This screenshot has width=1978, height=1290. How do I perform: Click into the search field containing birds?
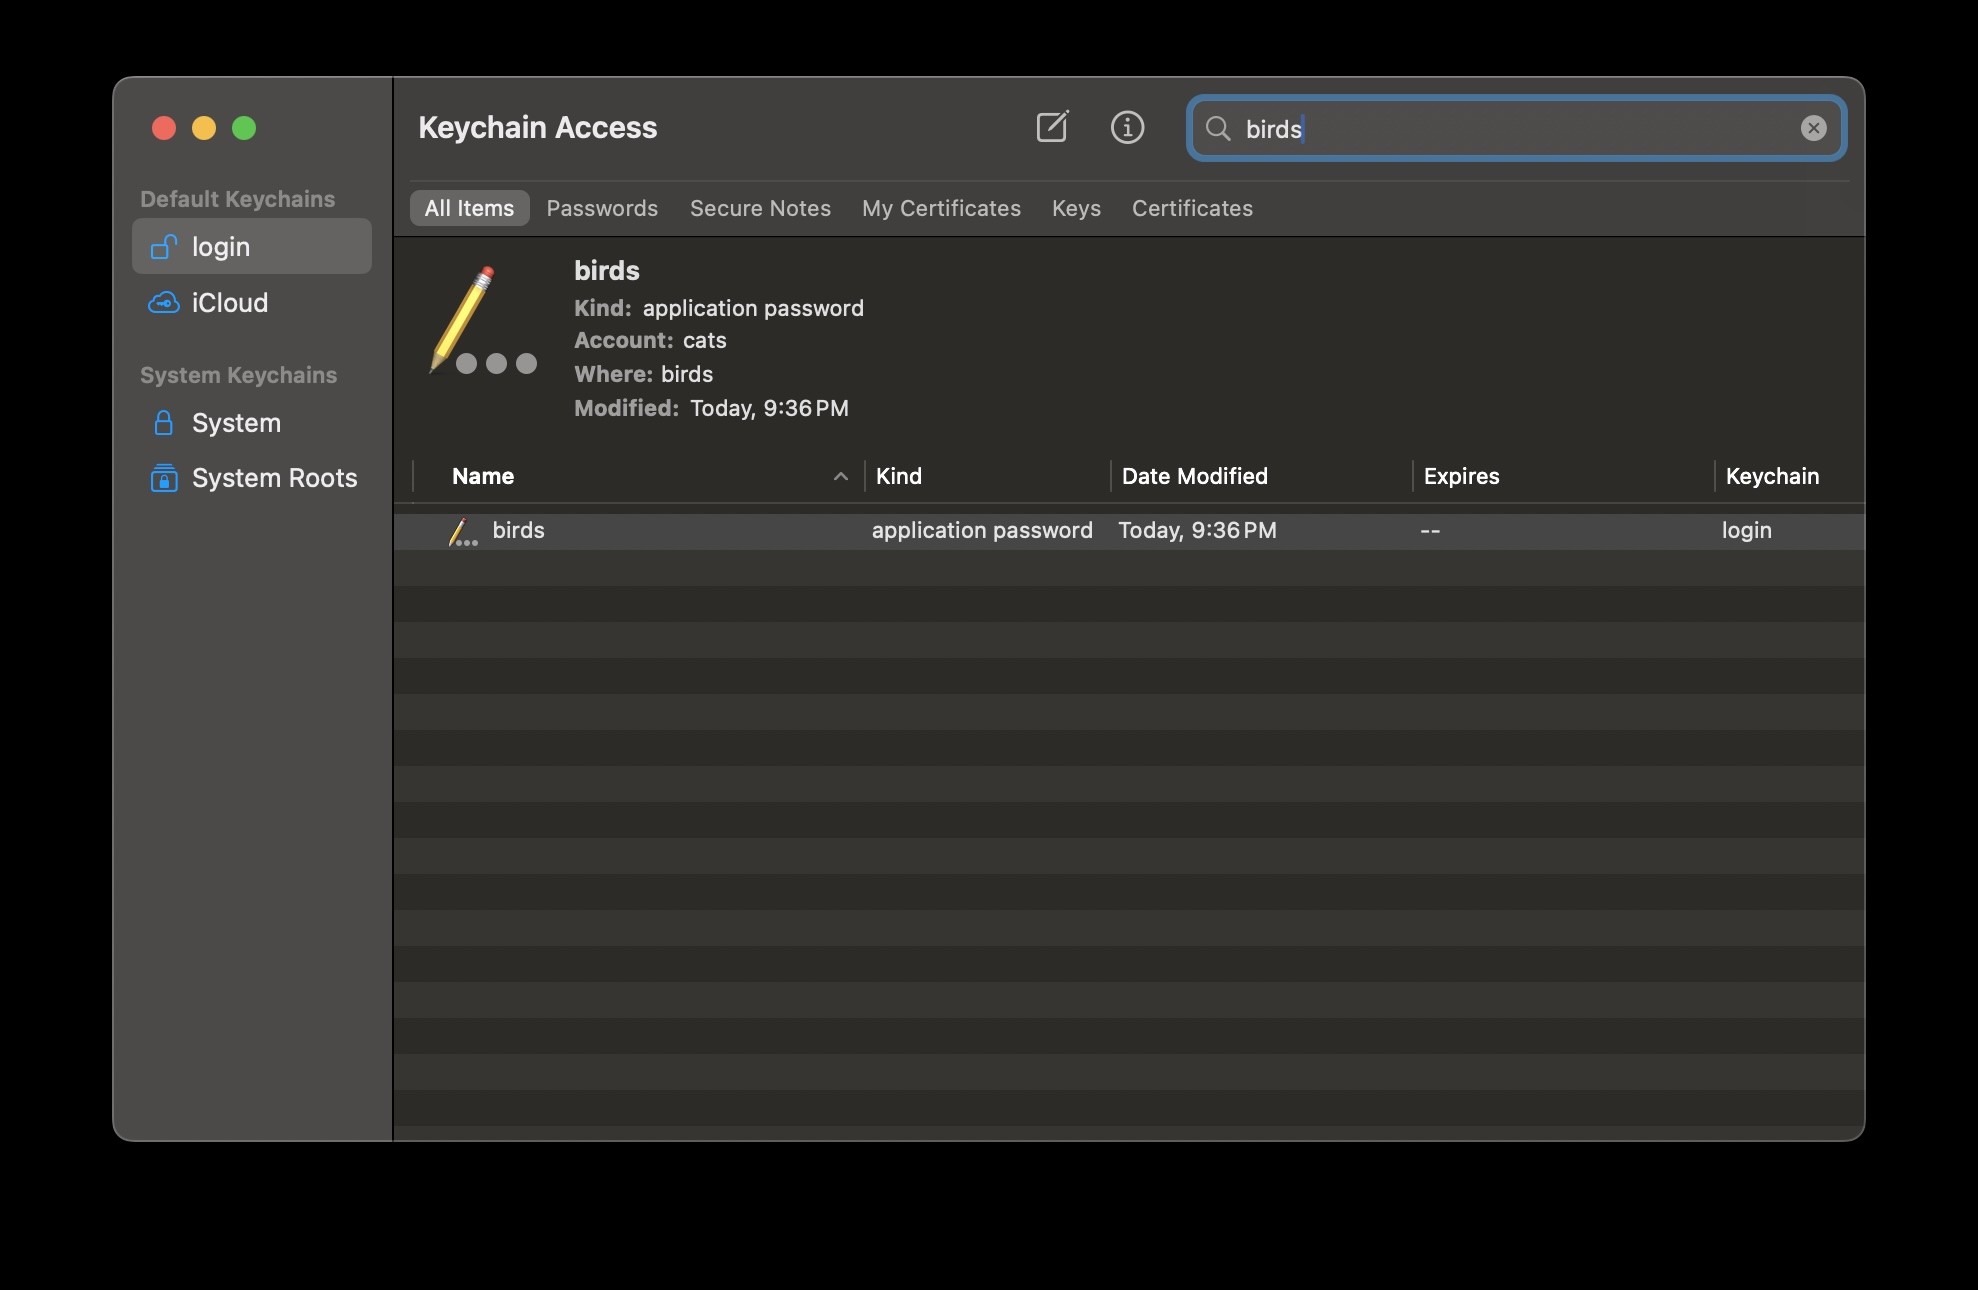pyautogui.click(x=1500, y=128)
